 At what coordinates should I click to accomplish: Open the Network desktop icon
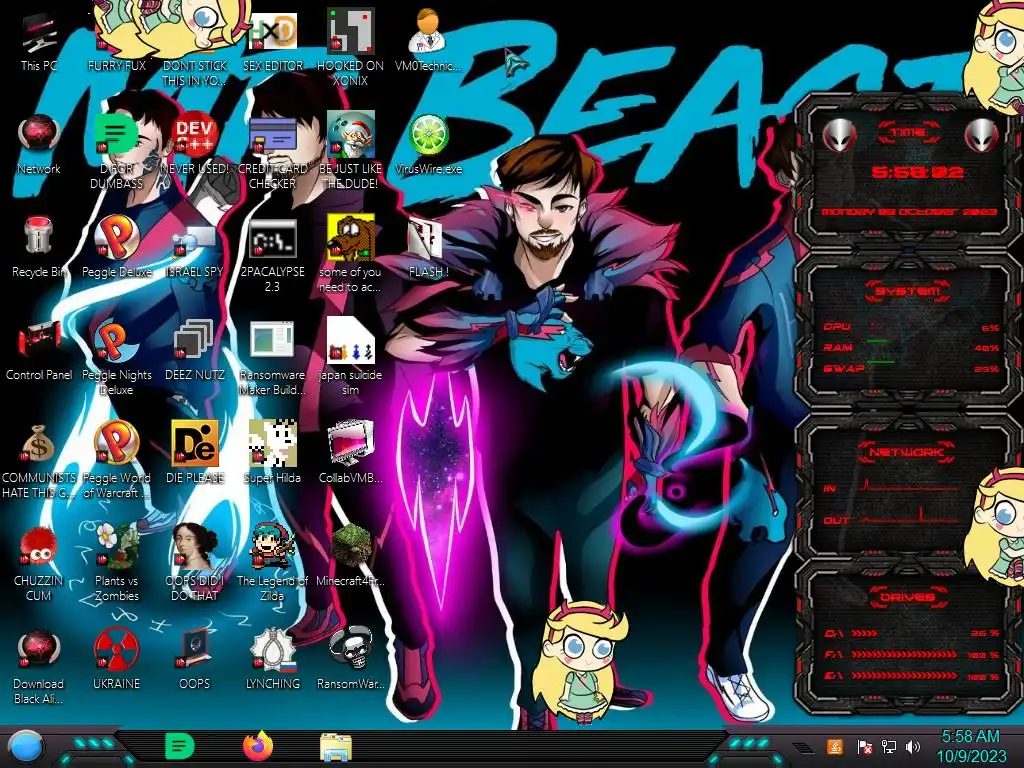(x=39, y=146)
